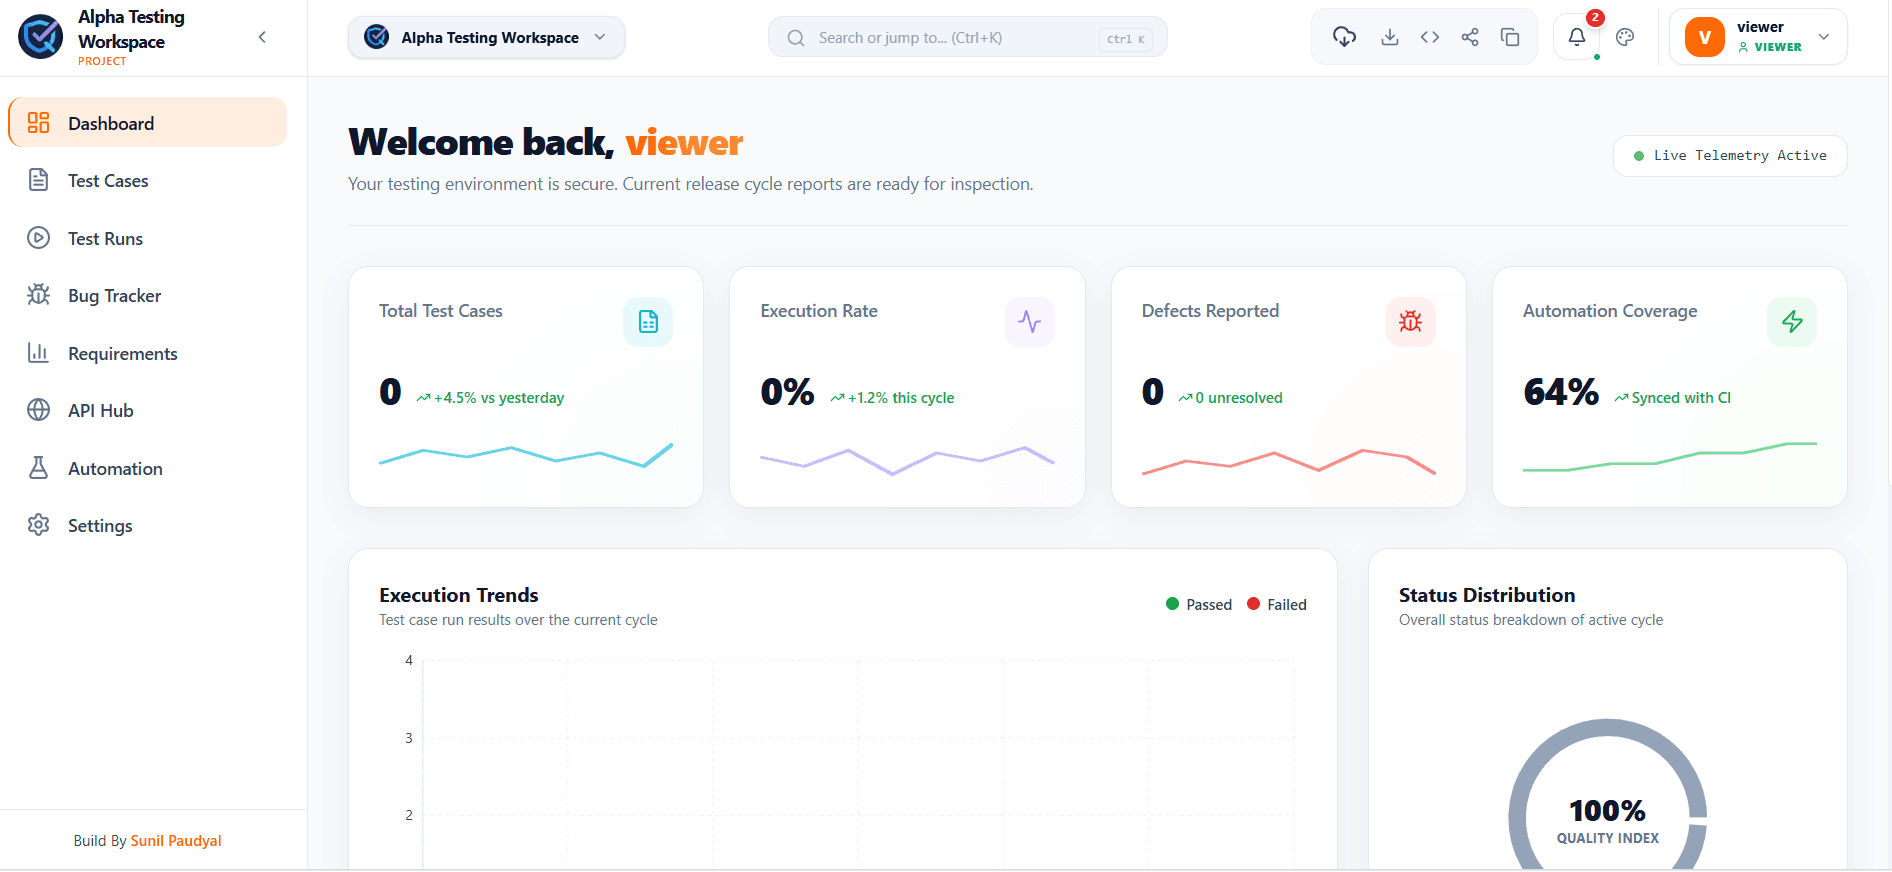Click the VIEWER role label
Viewport: 1892px width, 872px height.
click(1770, 47)
